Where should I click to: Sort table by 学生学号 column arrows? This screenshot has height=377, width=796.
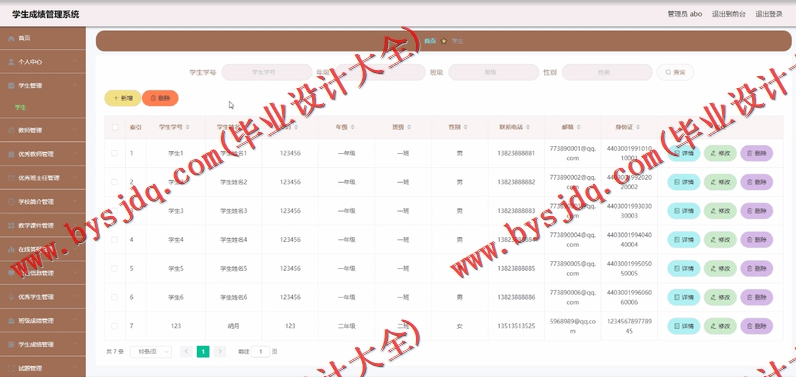187,127
